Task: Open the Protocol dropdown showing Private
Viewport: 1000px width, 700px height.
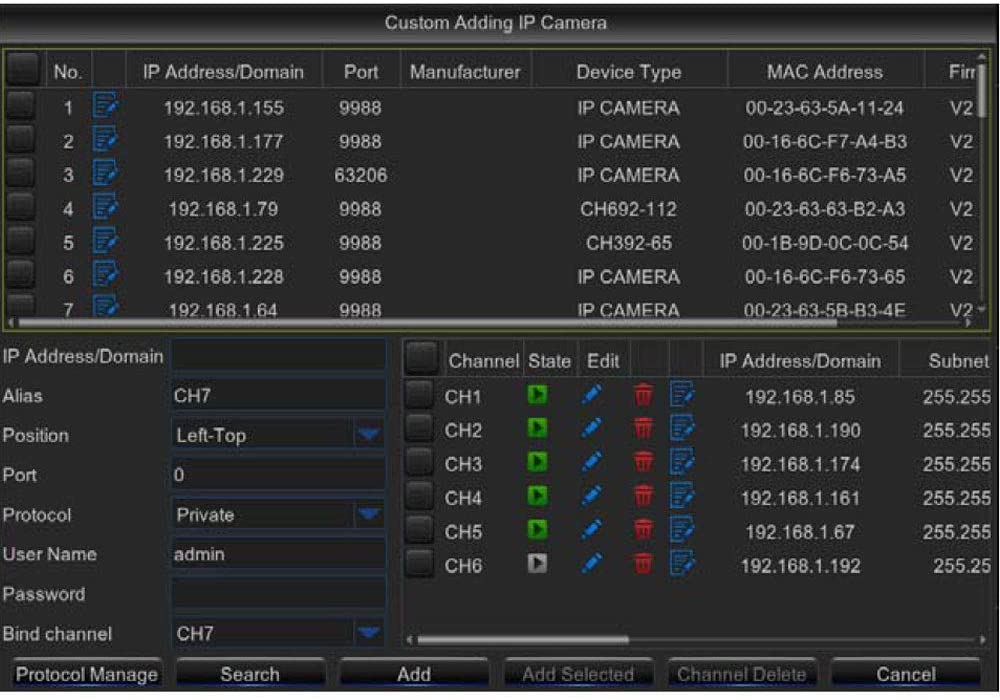Action: (x=278, y=515)
